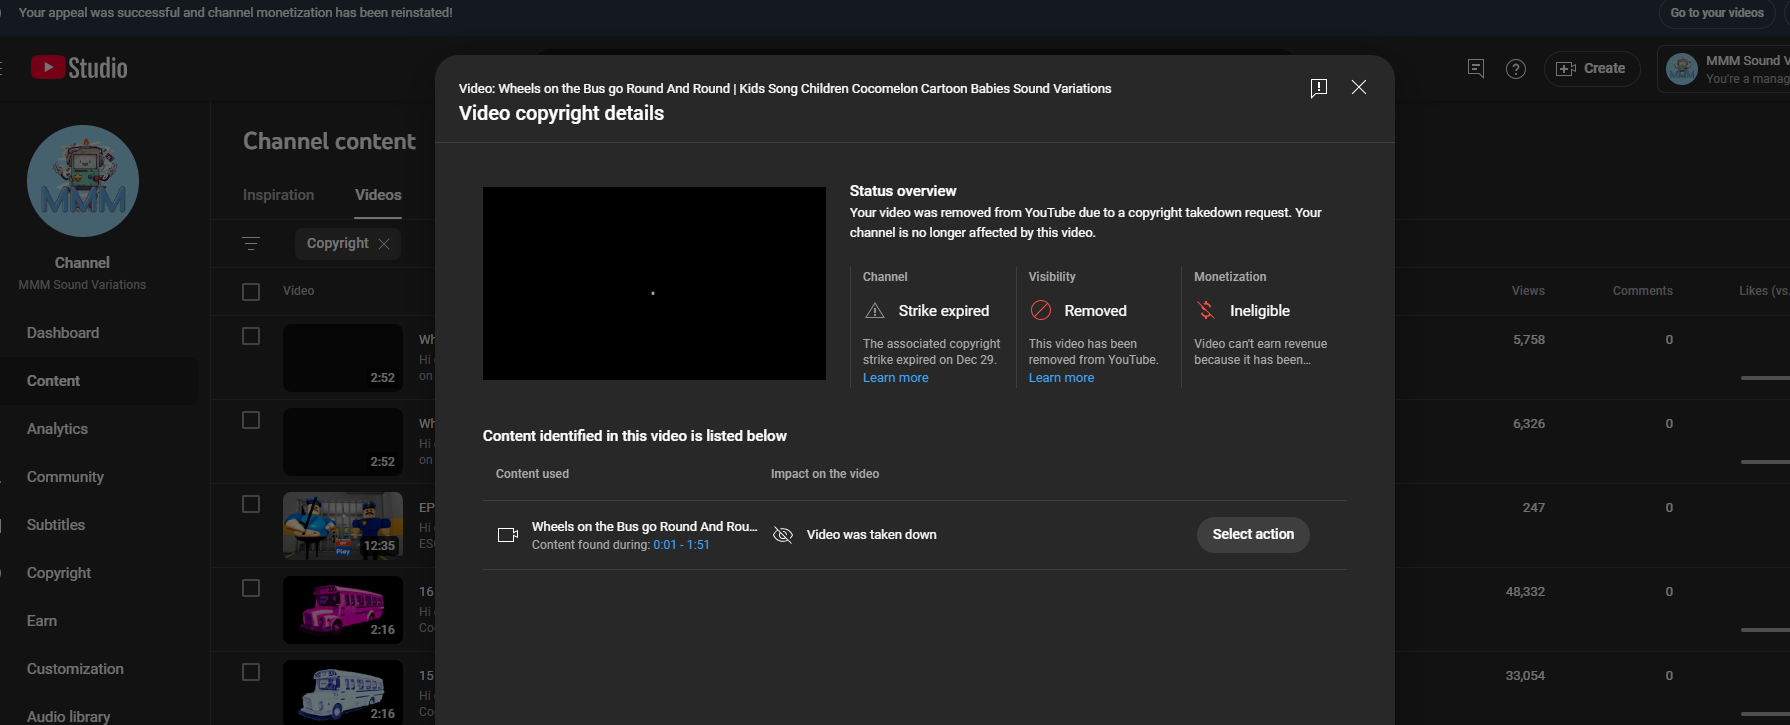
Task: Toggle the select-all videos checkbox
Action: click(251, 291)
